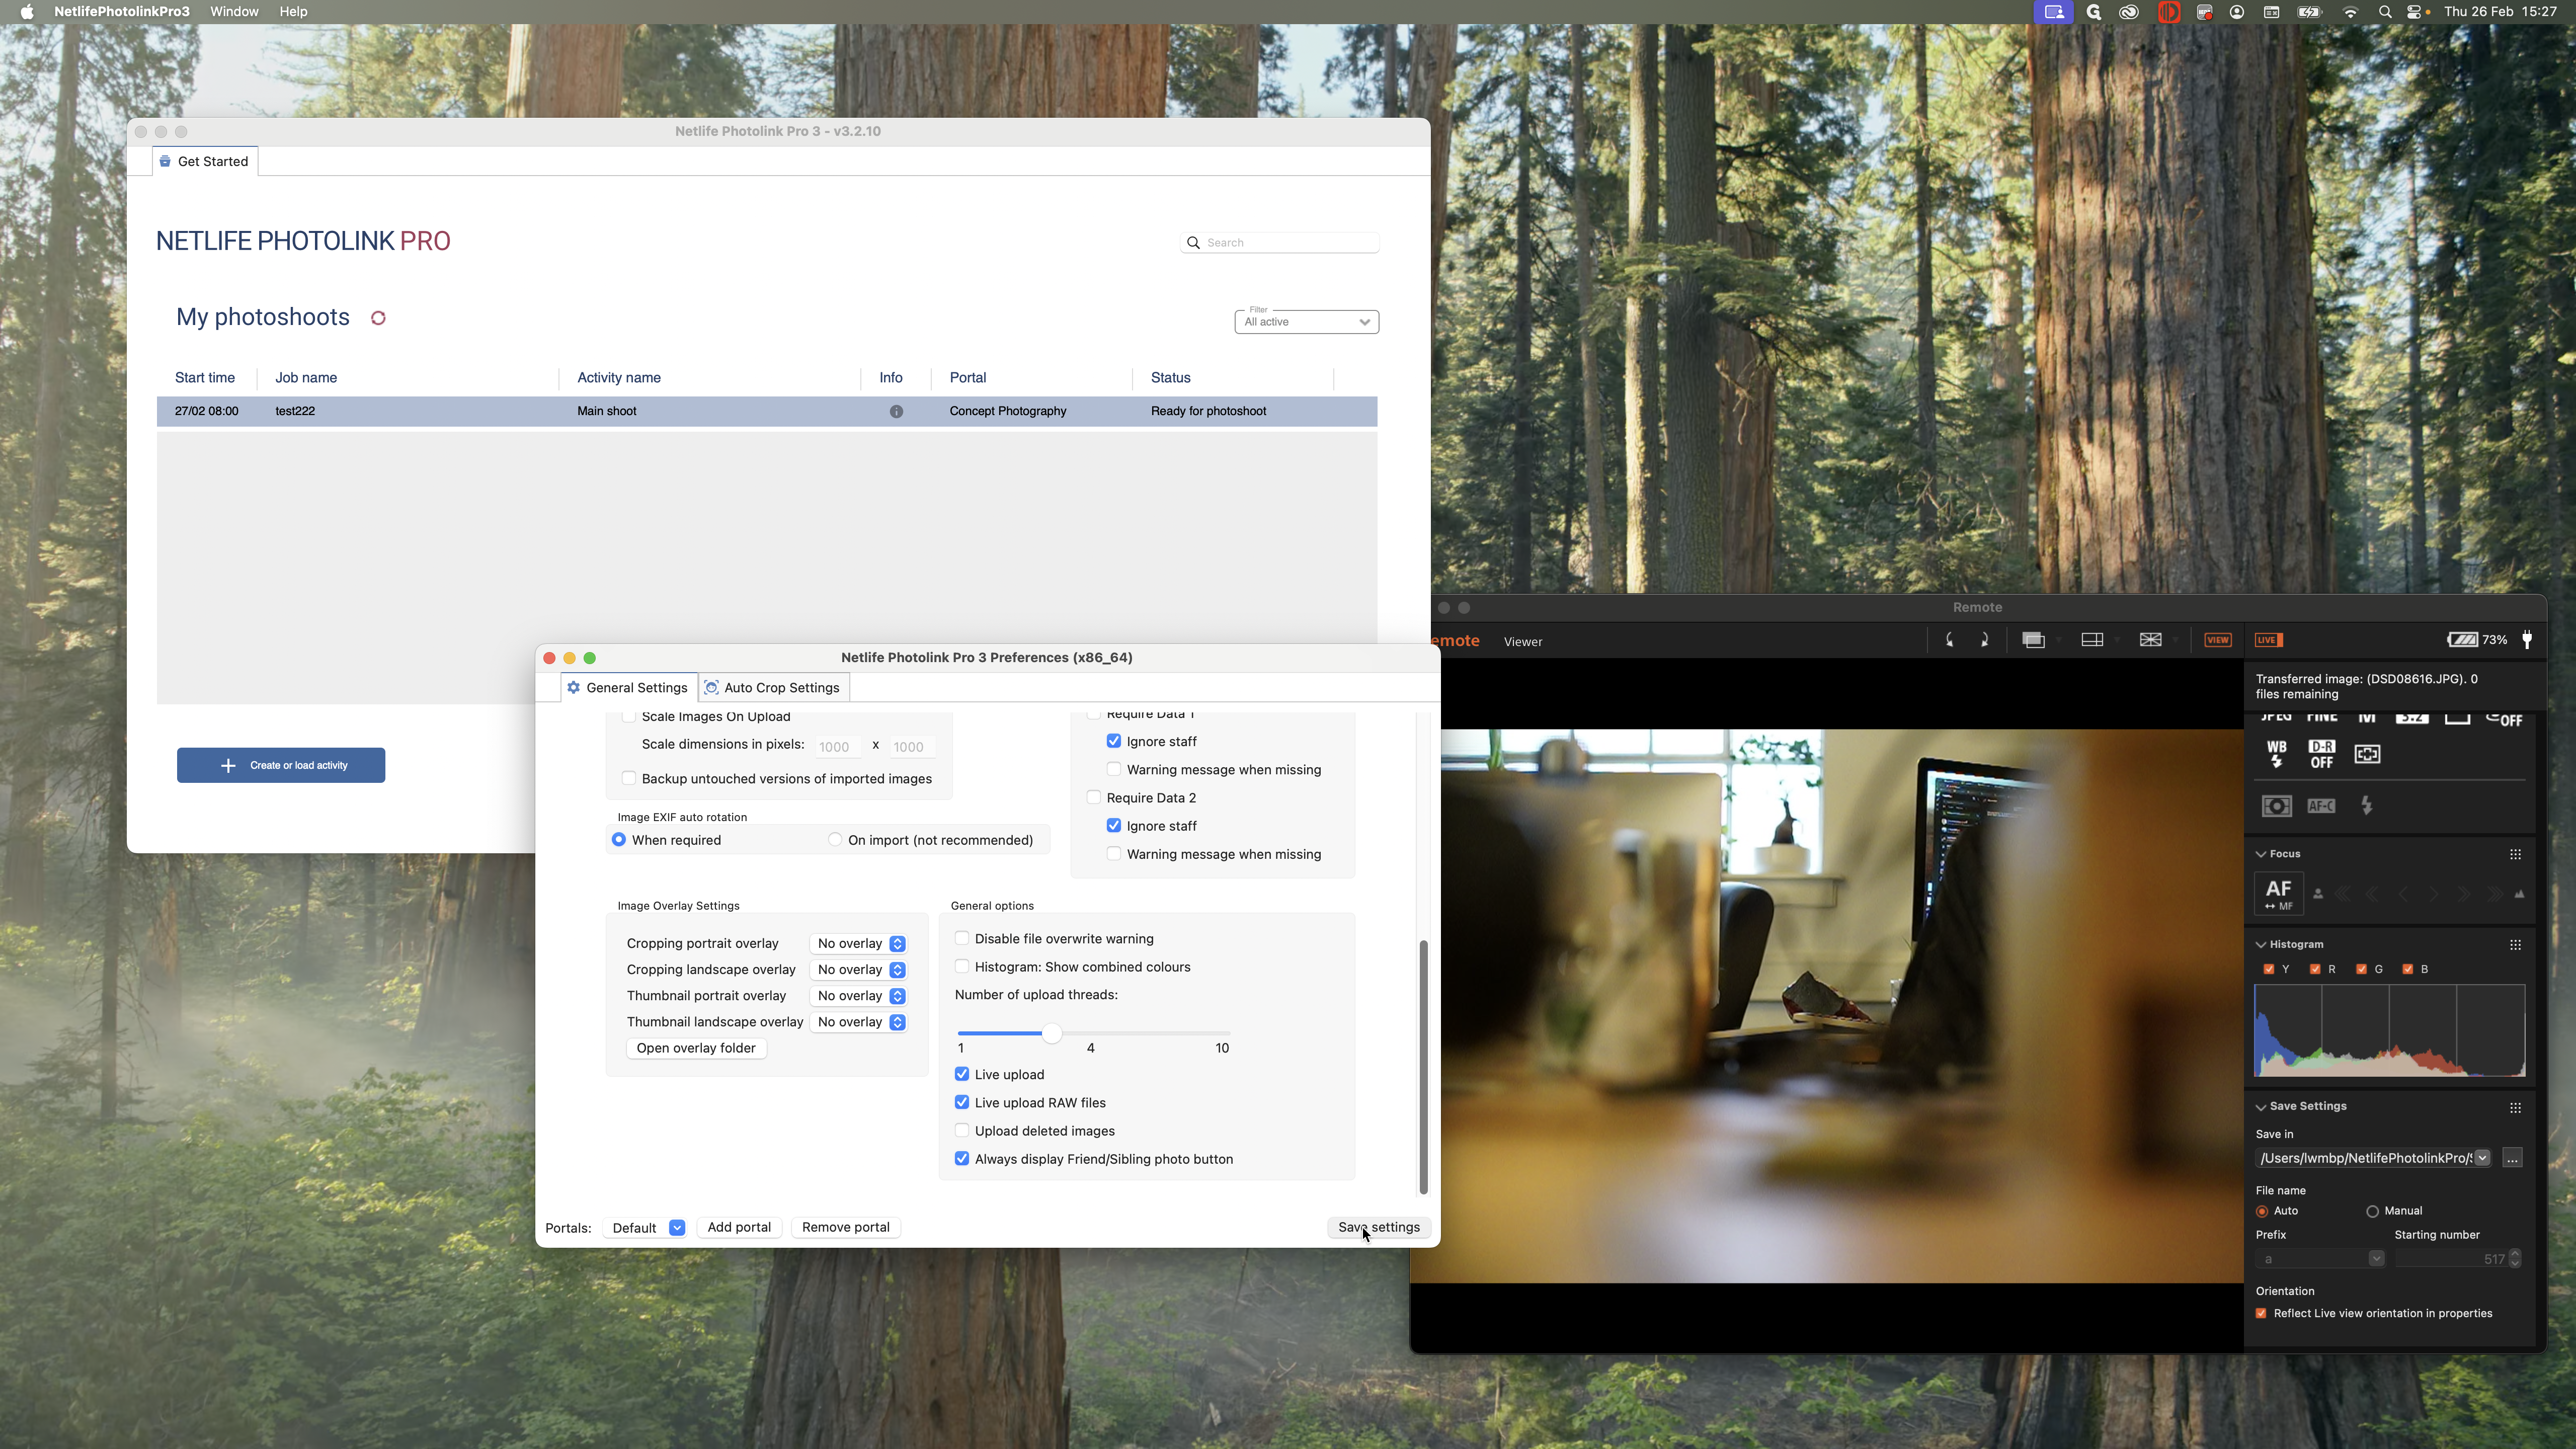
Task: Refresh the My photoshoots list
Action: [x=378, y=318]
